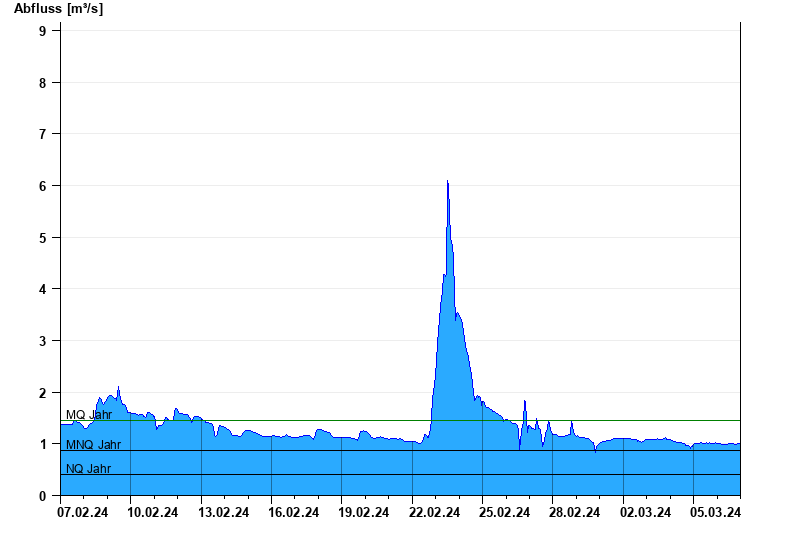Click the y-axis value 7
The width and height of the screenshot is (800, 550).
(x=42, y=134)
